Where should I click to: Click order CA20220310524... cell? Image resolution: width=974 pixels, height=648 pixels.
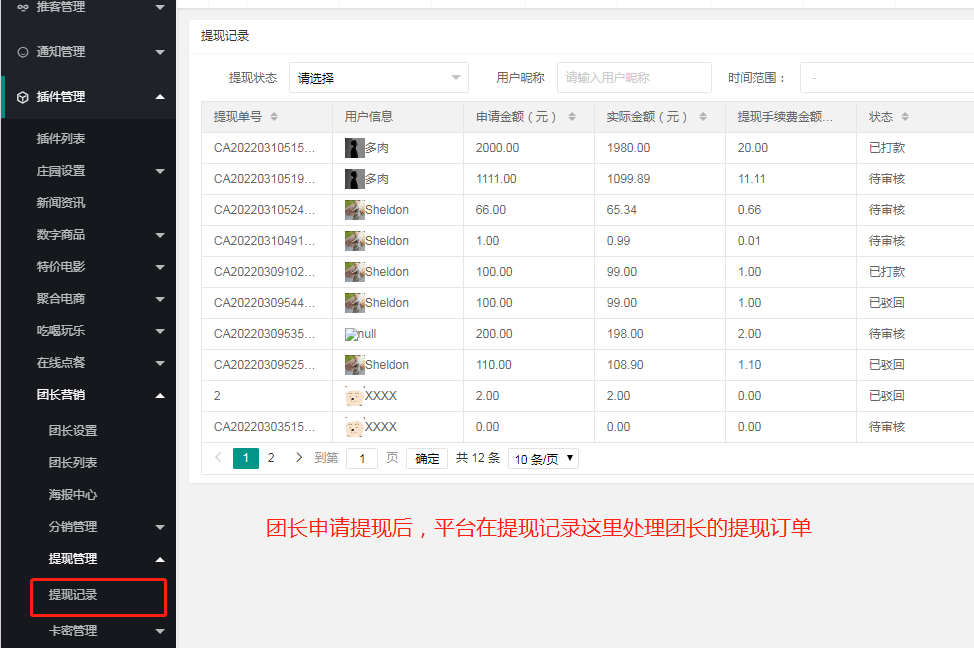click(x=265, y=210)
